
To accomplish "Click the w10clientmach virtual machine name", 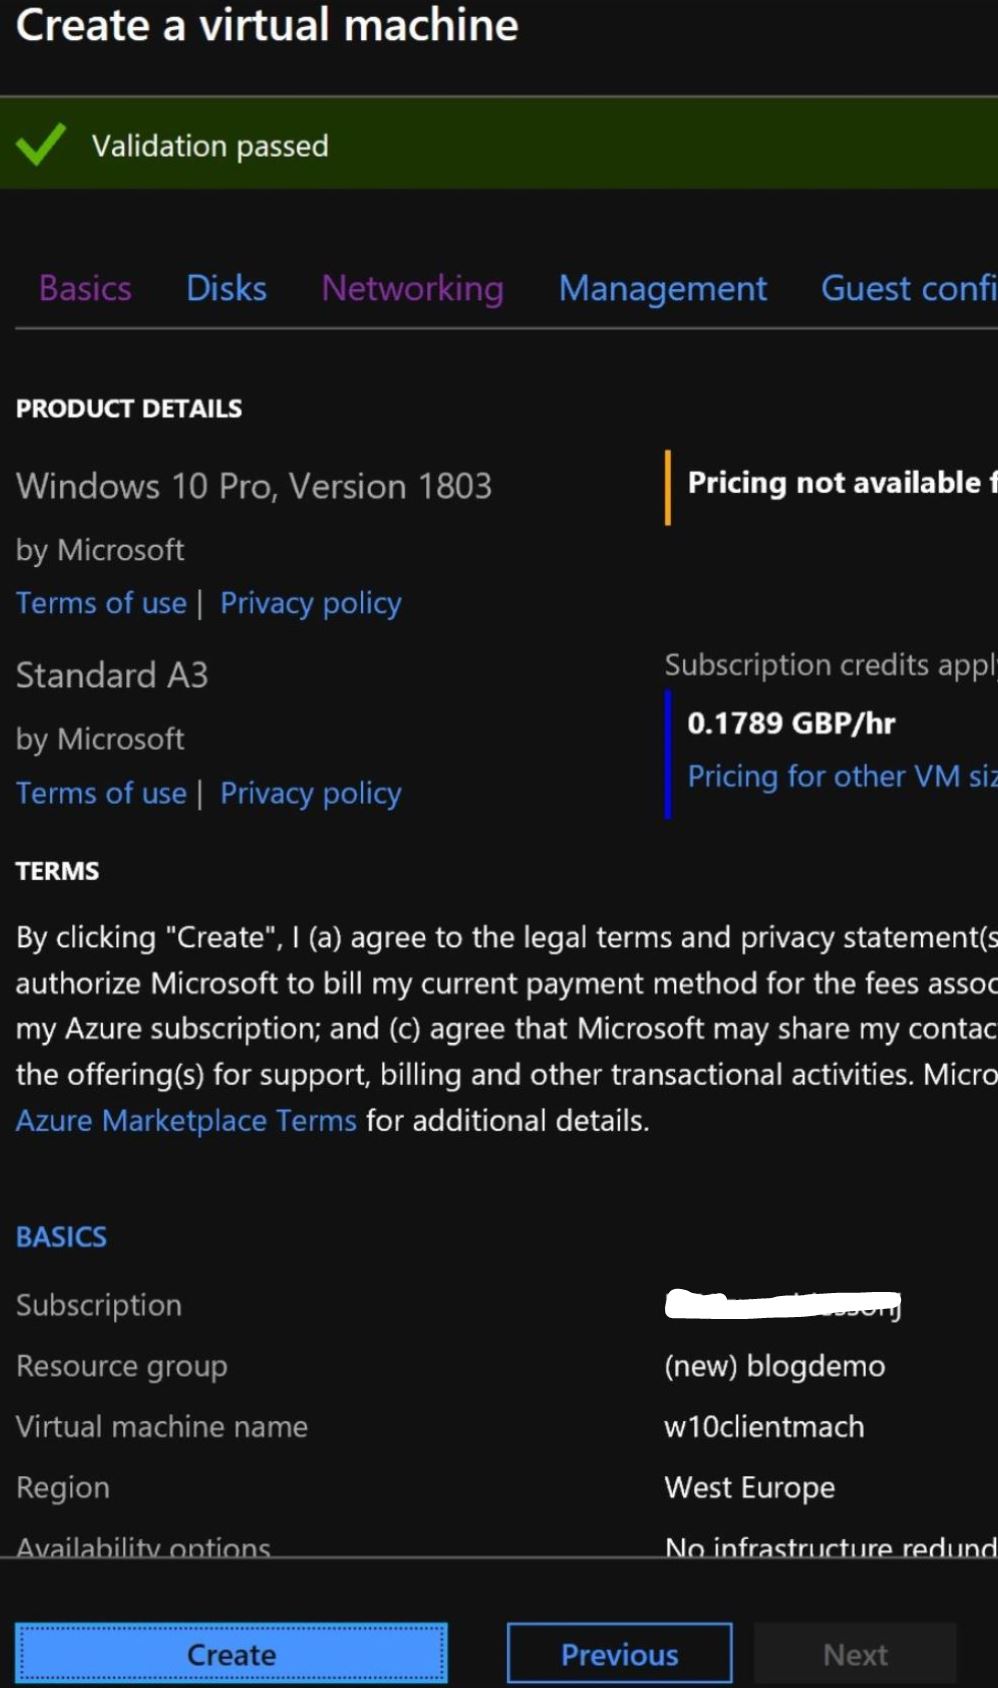I will [764, 1427].
